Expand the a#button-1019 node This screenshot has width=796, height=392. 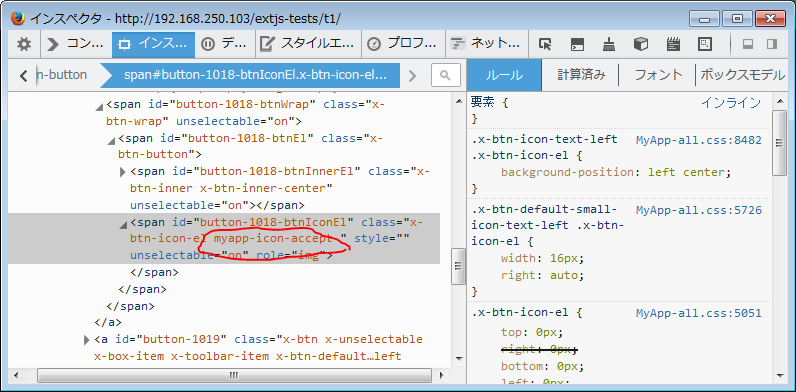click(87, 339)
